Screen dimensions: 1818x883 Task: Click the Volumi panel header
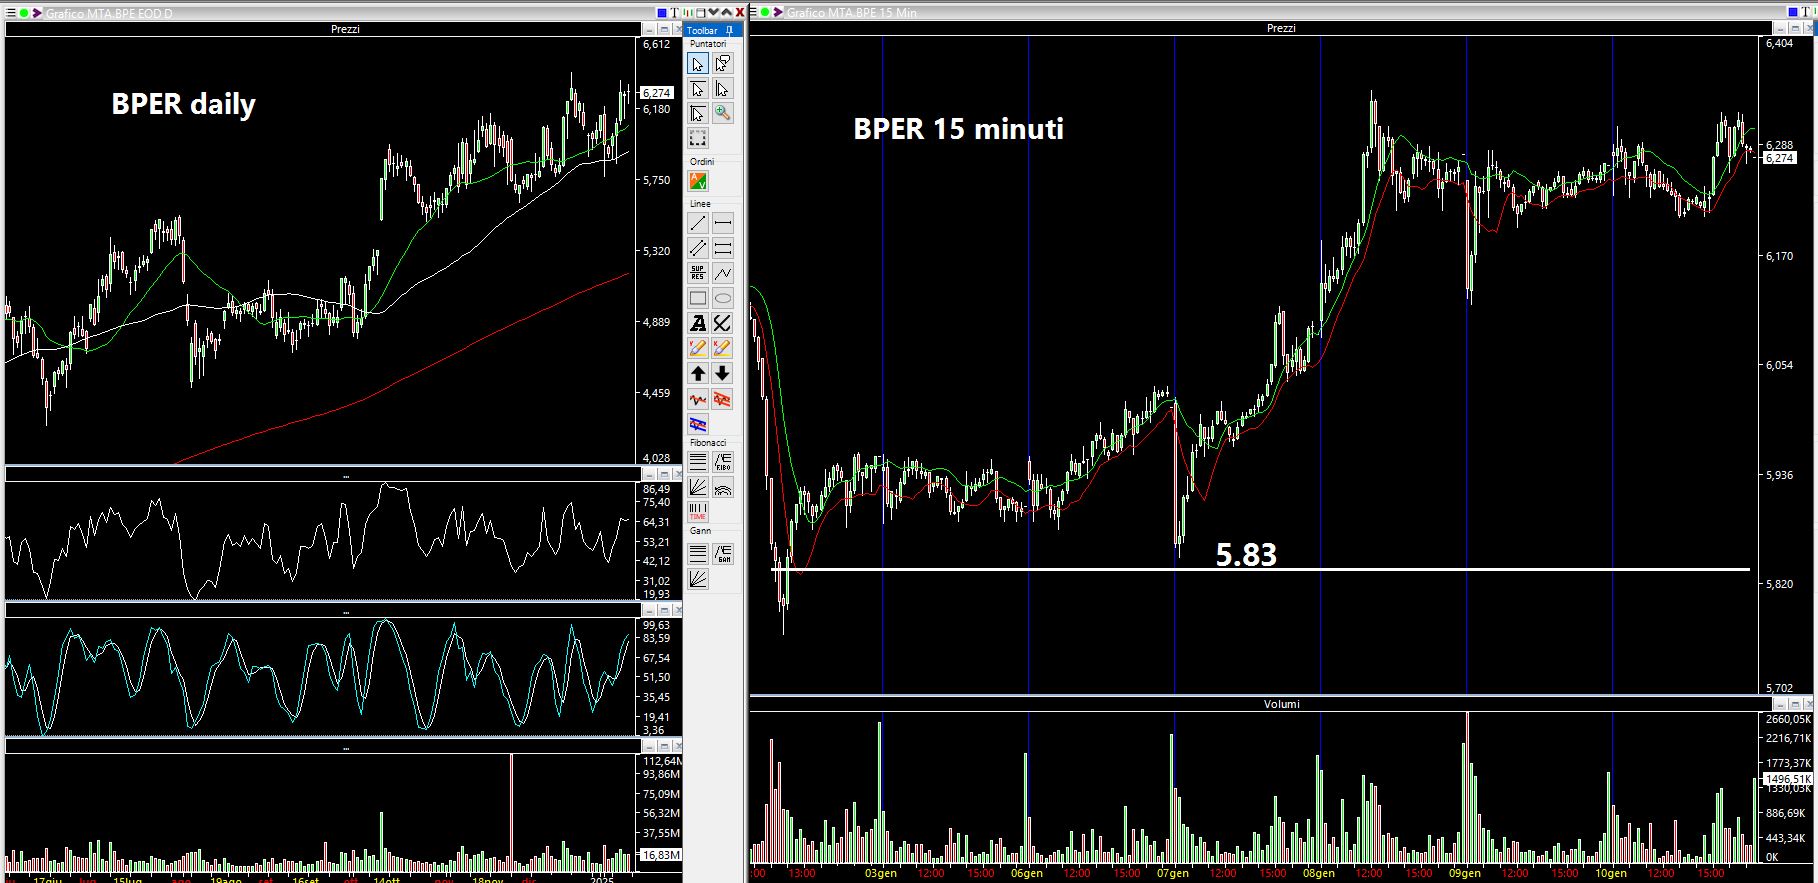[x=1281, y=704]
